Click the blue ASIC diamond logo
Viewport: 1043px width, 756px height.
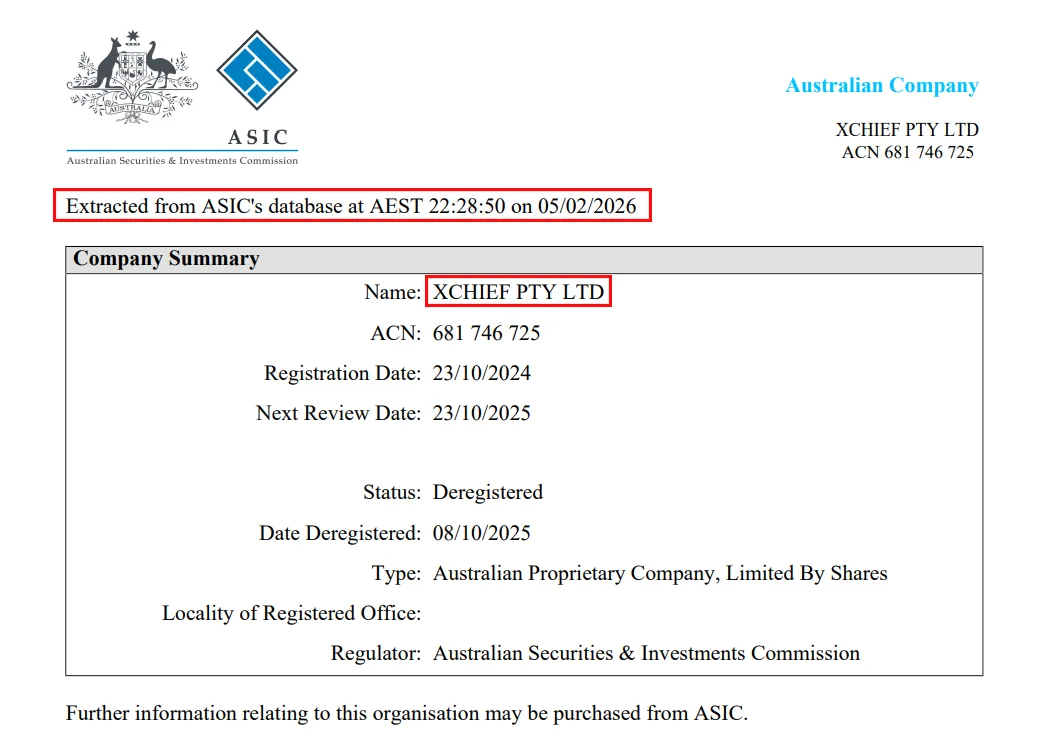[x=257, y=70]
